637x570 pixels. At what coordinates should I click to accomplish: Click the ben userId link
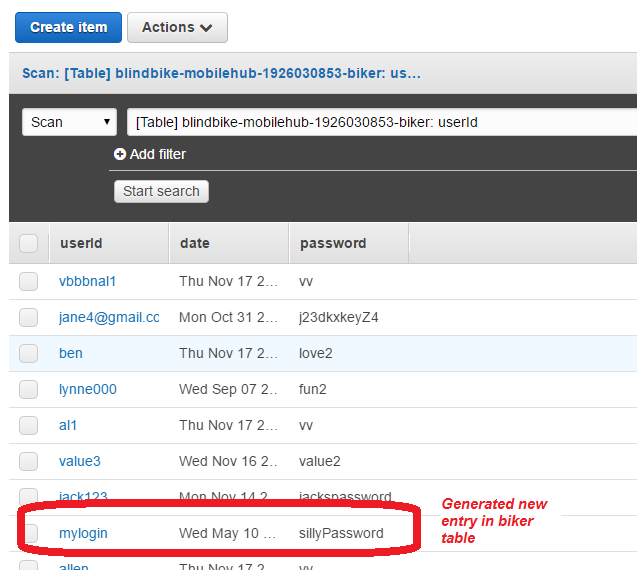pos(71,353)
